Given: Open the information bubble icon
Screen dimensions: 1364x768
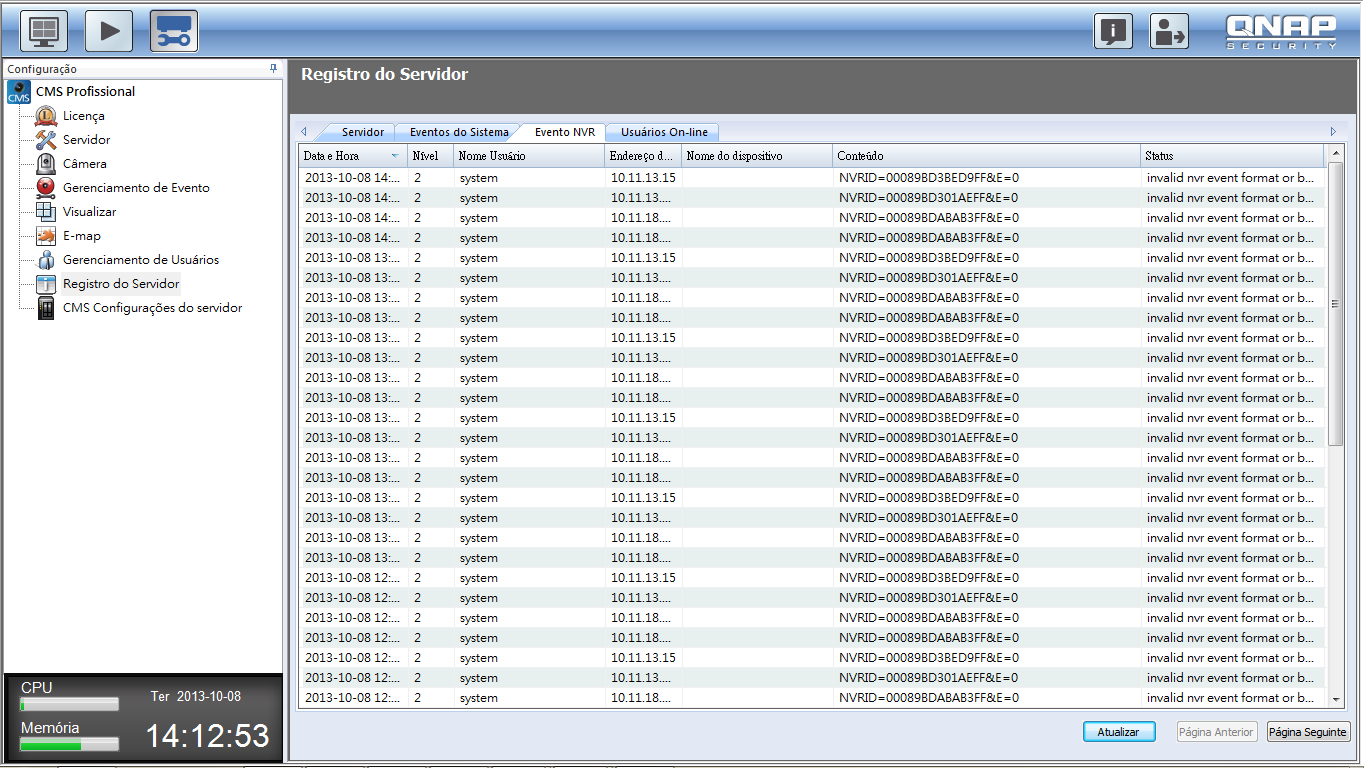Looking at the screenshot, I should click(x=1112, y=31).
